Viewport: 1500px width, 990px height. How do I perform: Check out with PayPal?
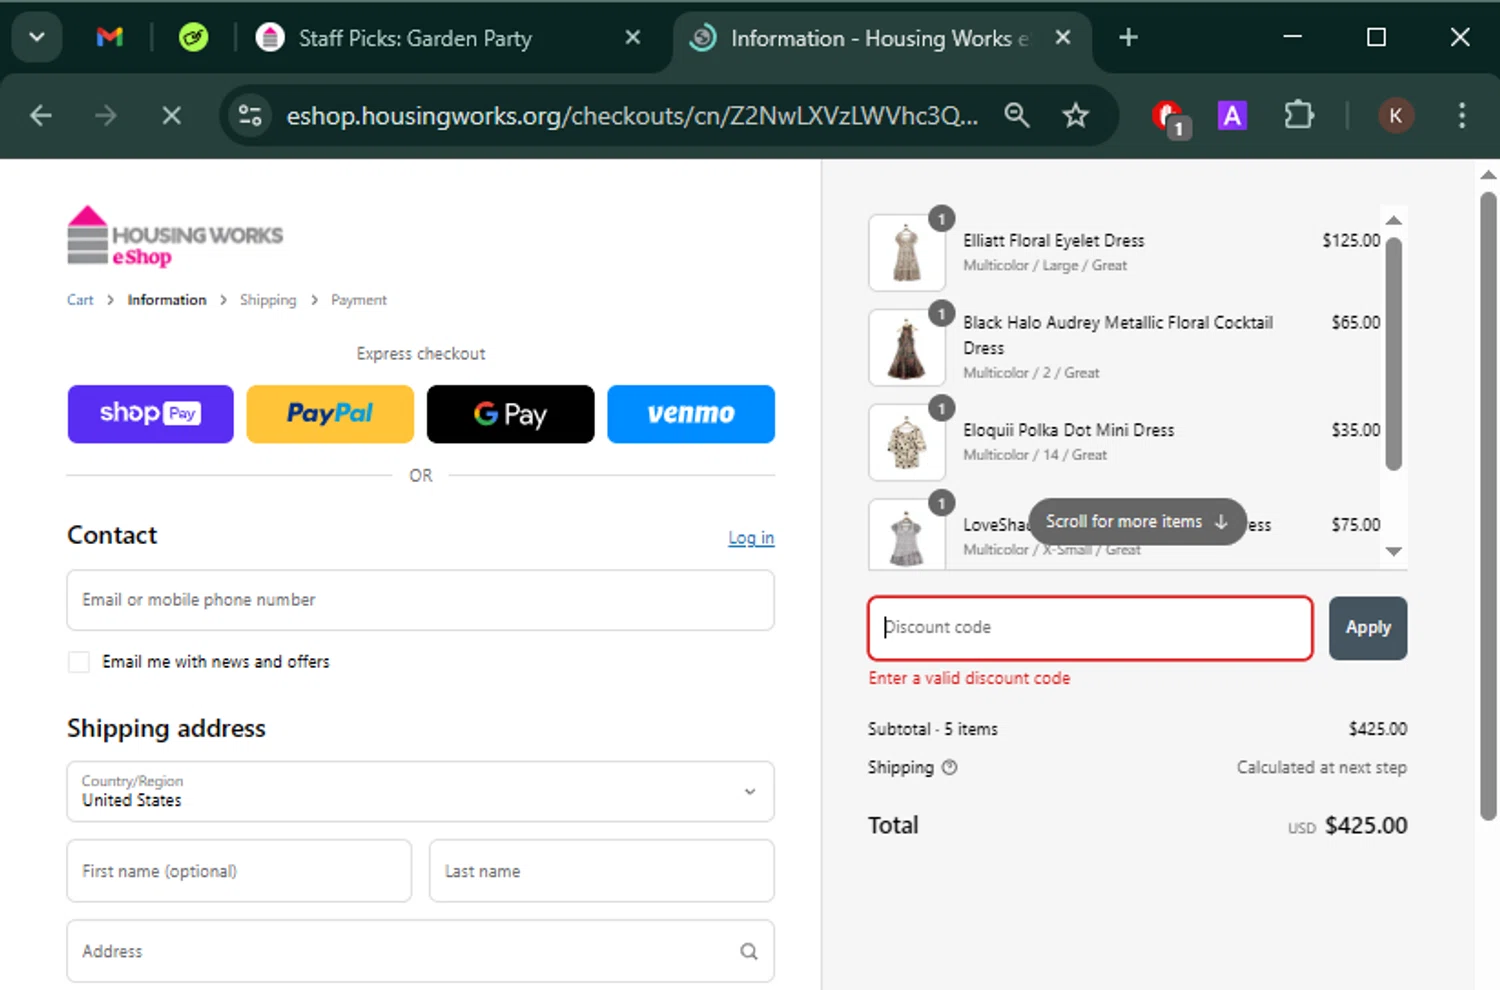330,414
